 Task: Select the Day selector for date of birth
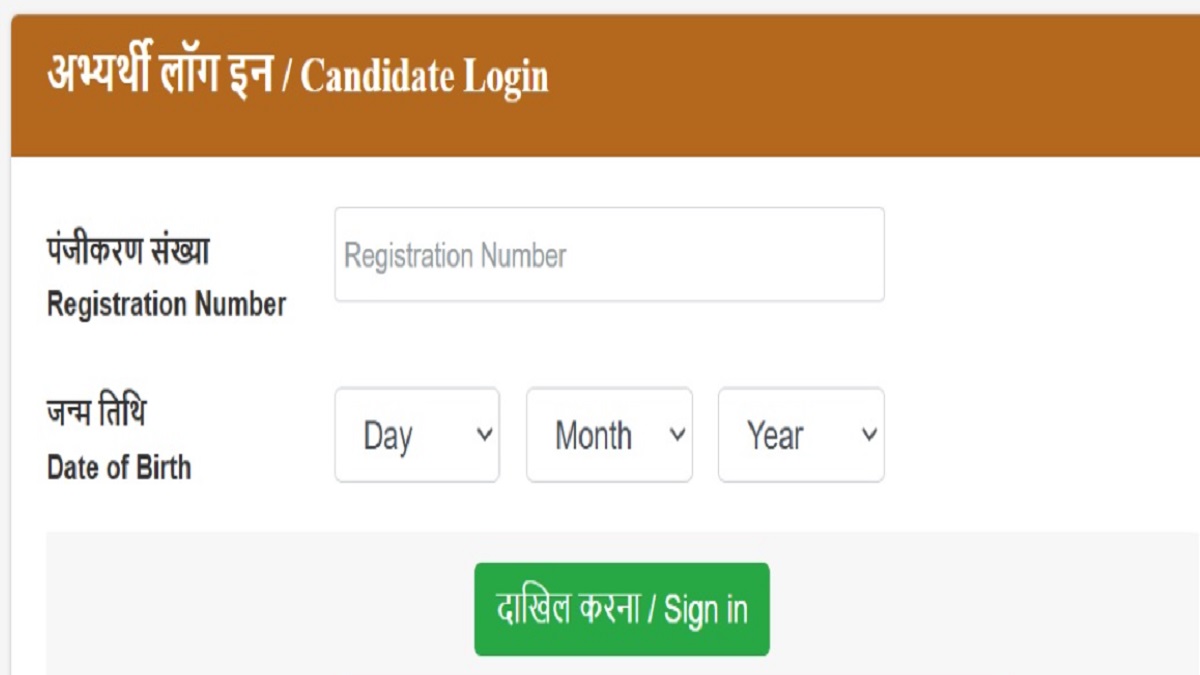coord(416,434)
